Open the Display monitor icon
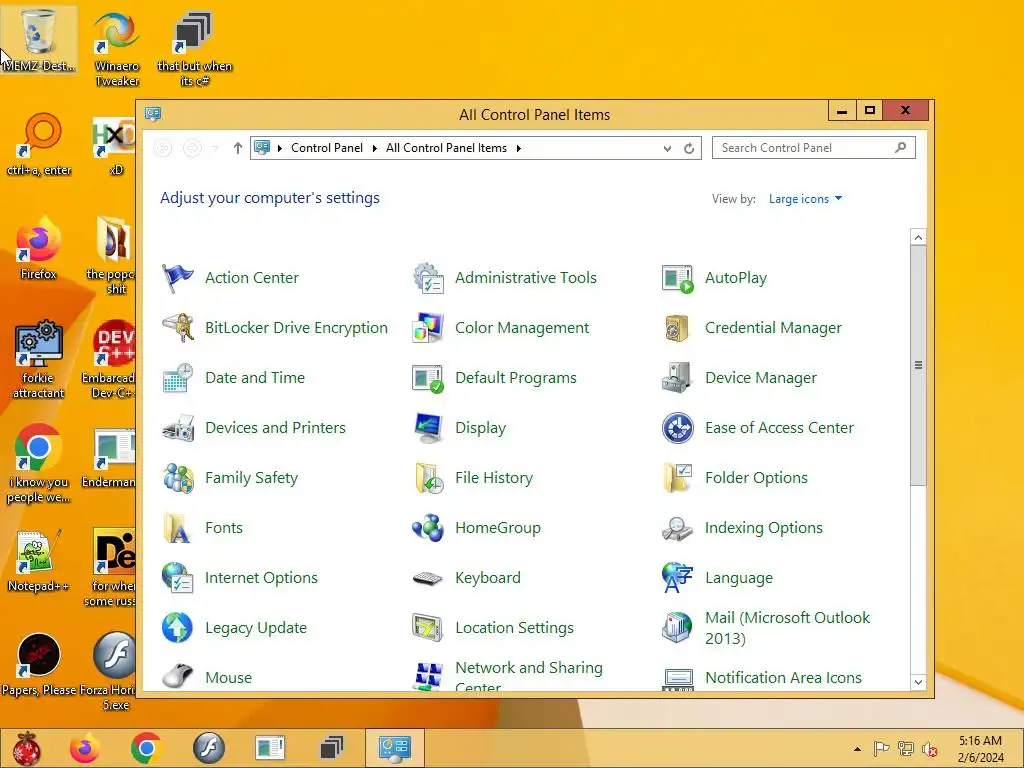Screen dimensions: 1024x768 (428, 428)
